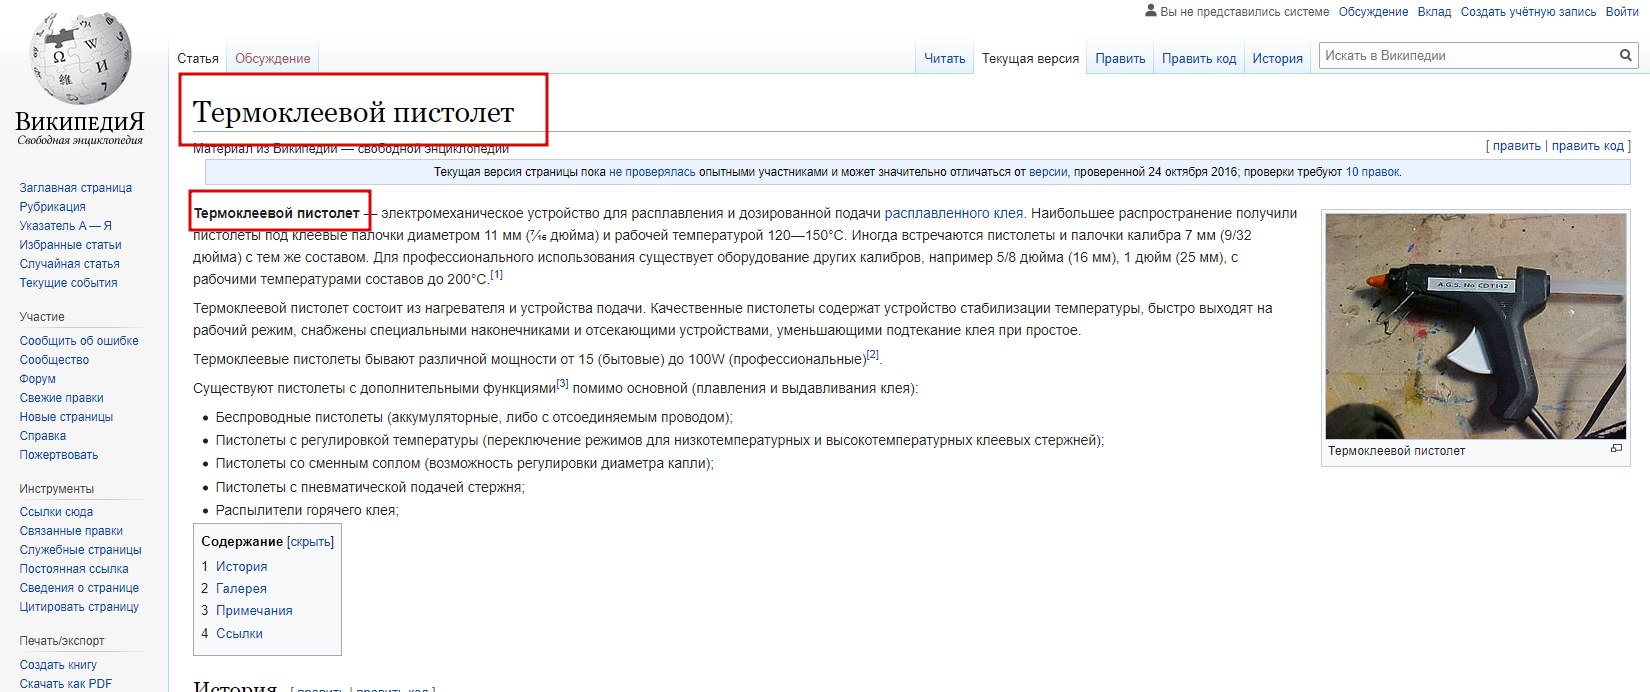The image size is (1650, 692).
Task: Open 'Свежие правки' in the sidebar
Action: tap(62, 397)
